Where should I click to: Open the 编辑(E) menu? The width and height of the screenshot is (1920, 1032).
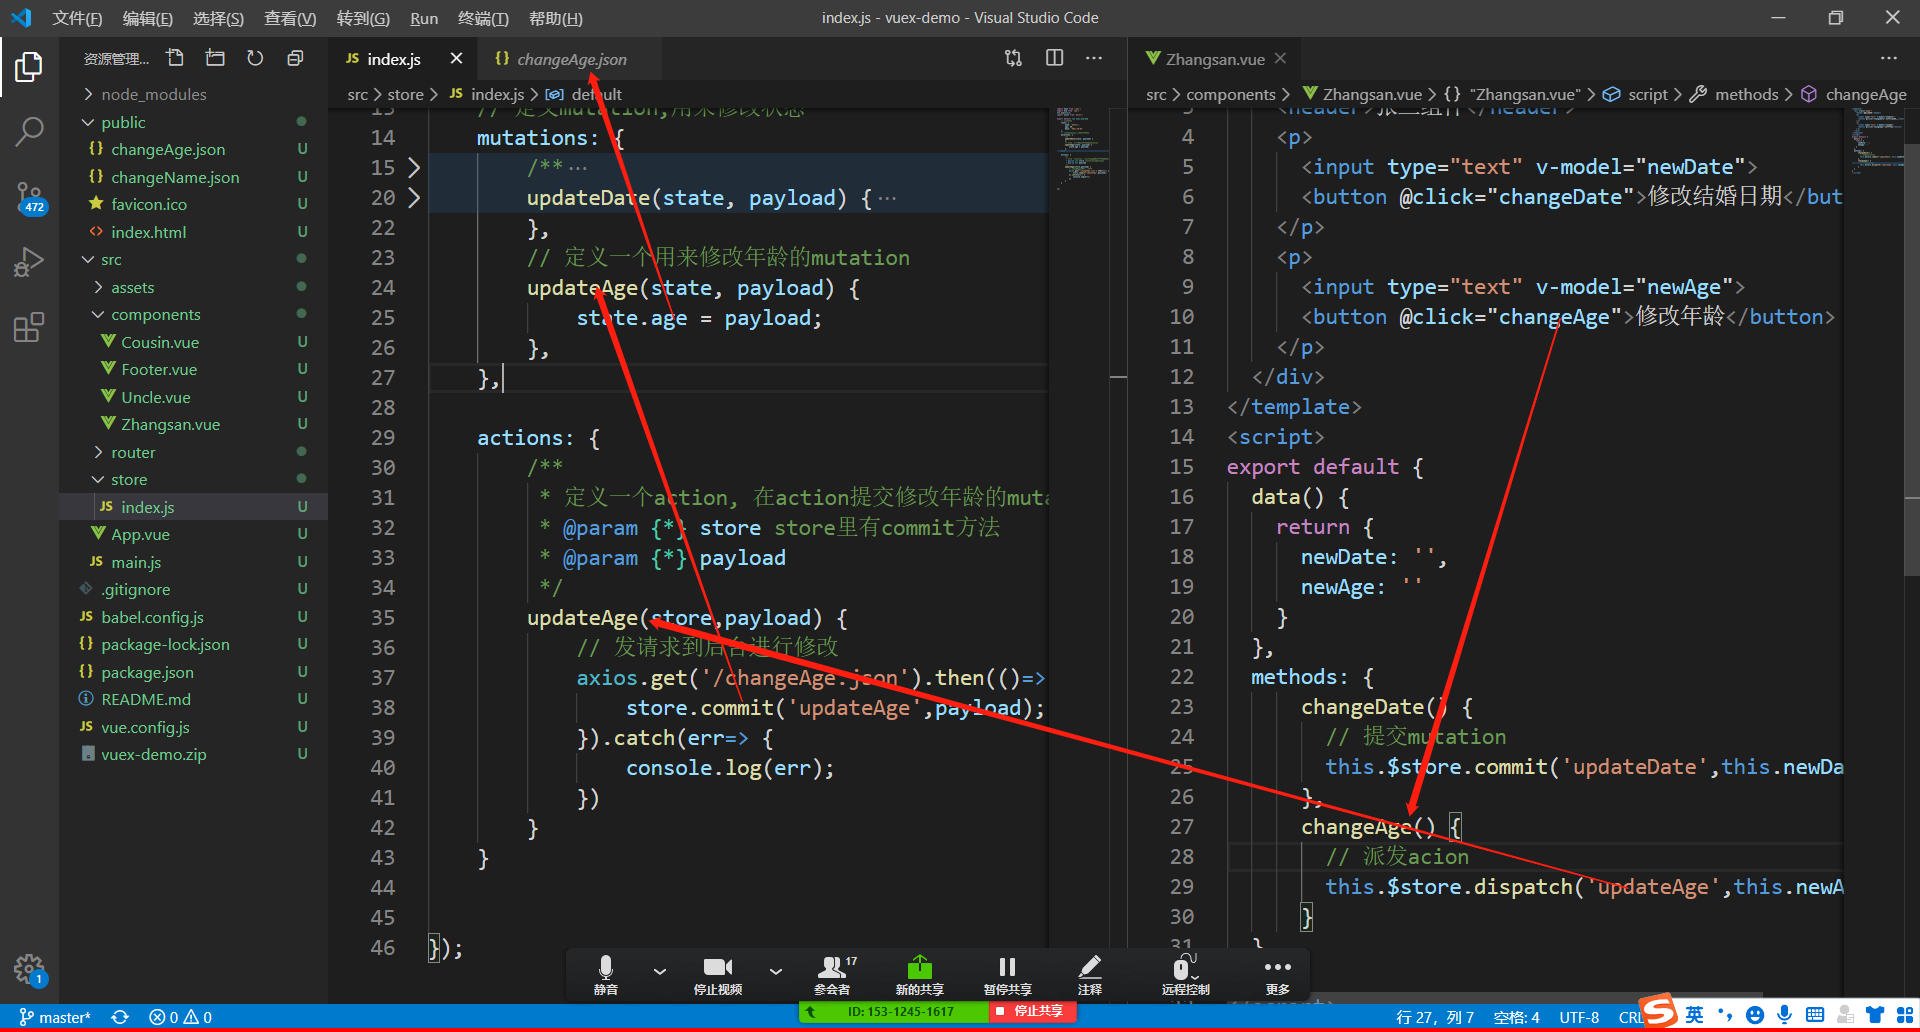[148, 18]
